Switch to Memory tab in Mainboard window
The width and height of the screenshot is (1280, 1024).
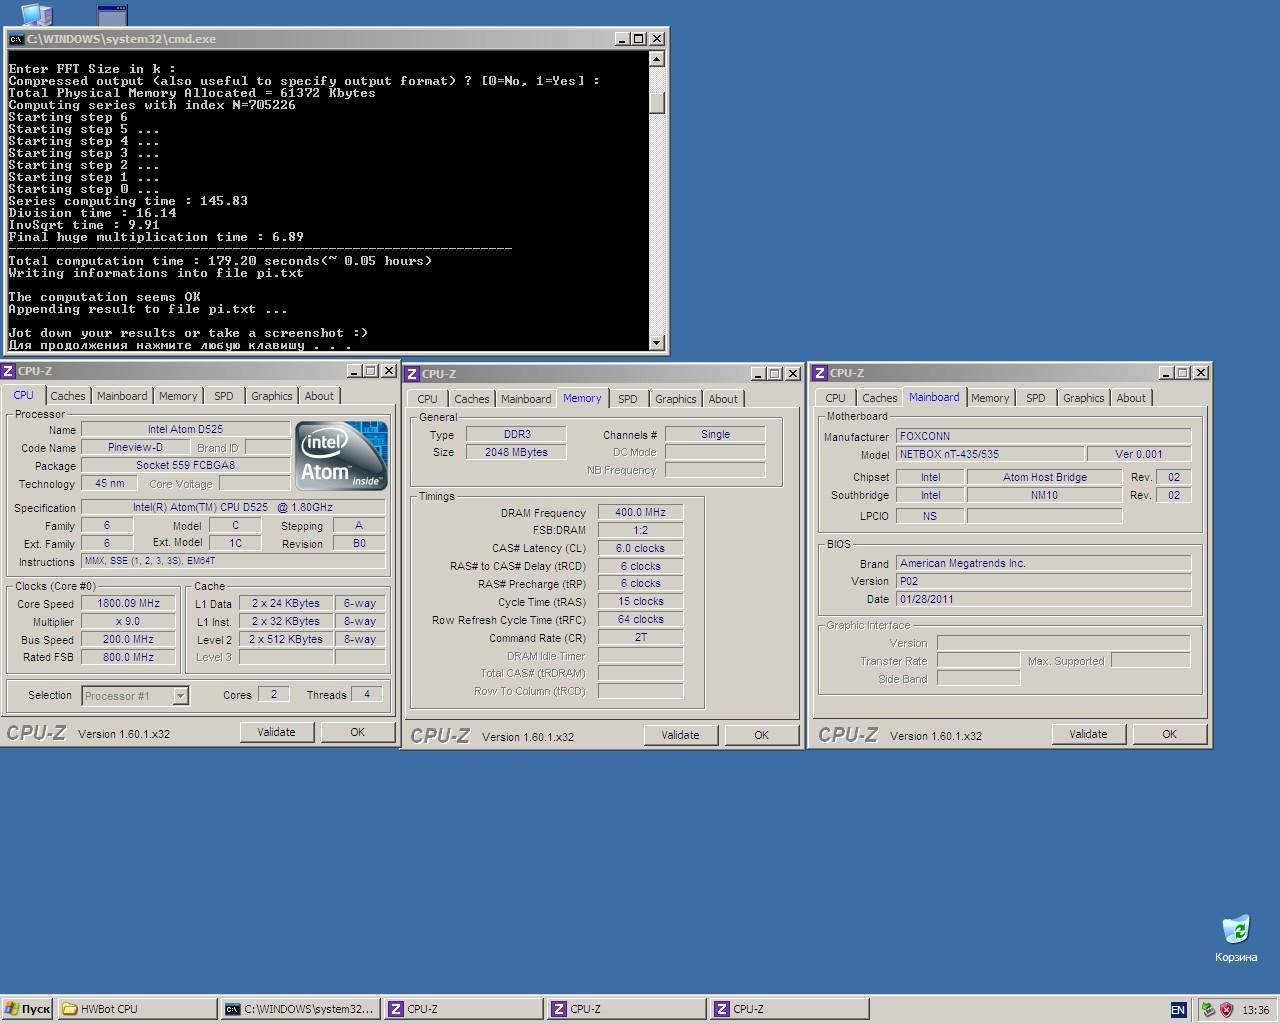tap(990, 398)
